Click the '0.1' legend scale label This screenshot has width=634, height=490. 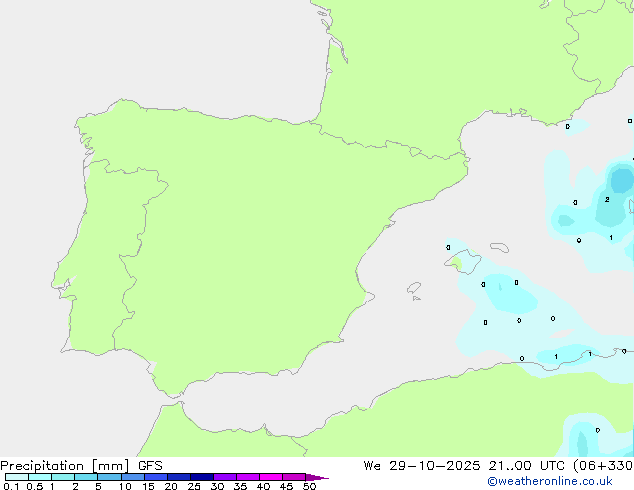point(11,486)
